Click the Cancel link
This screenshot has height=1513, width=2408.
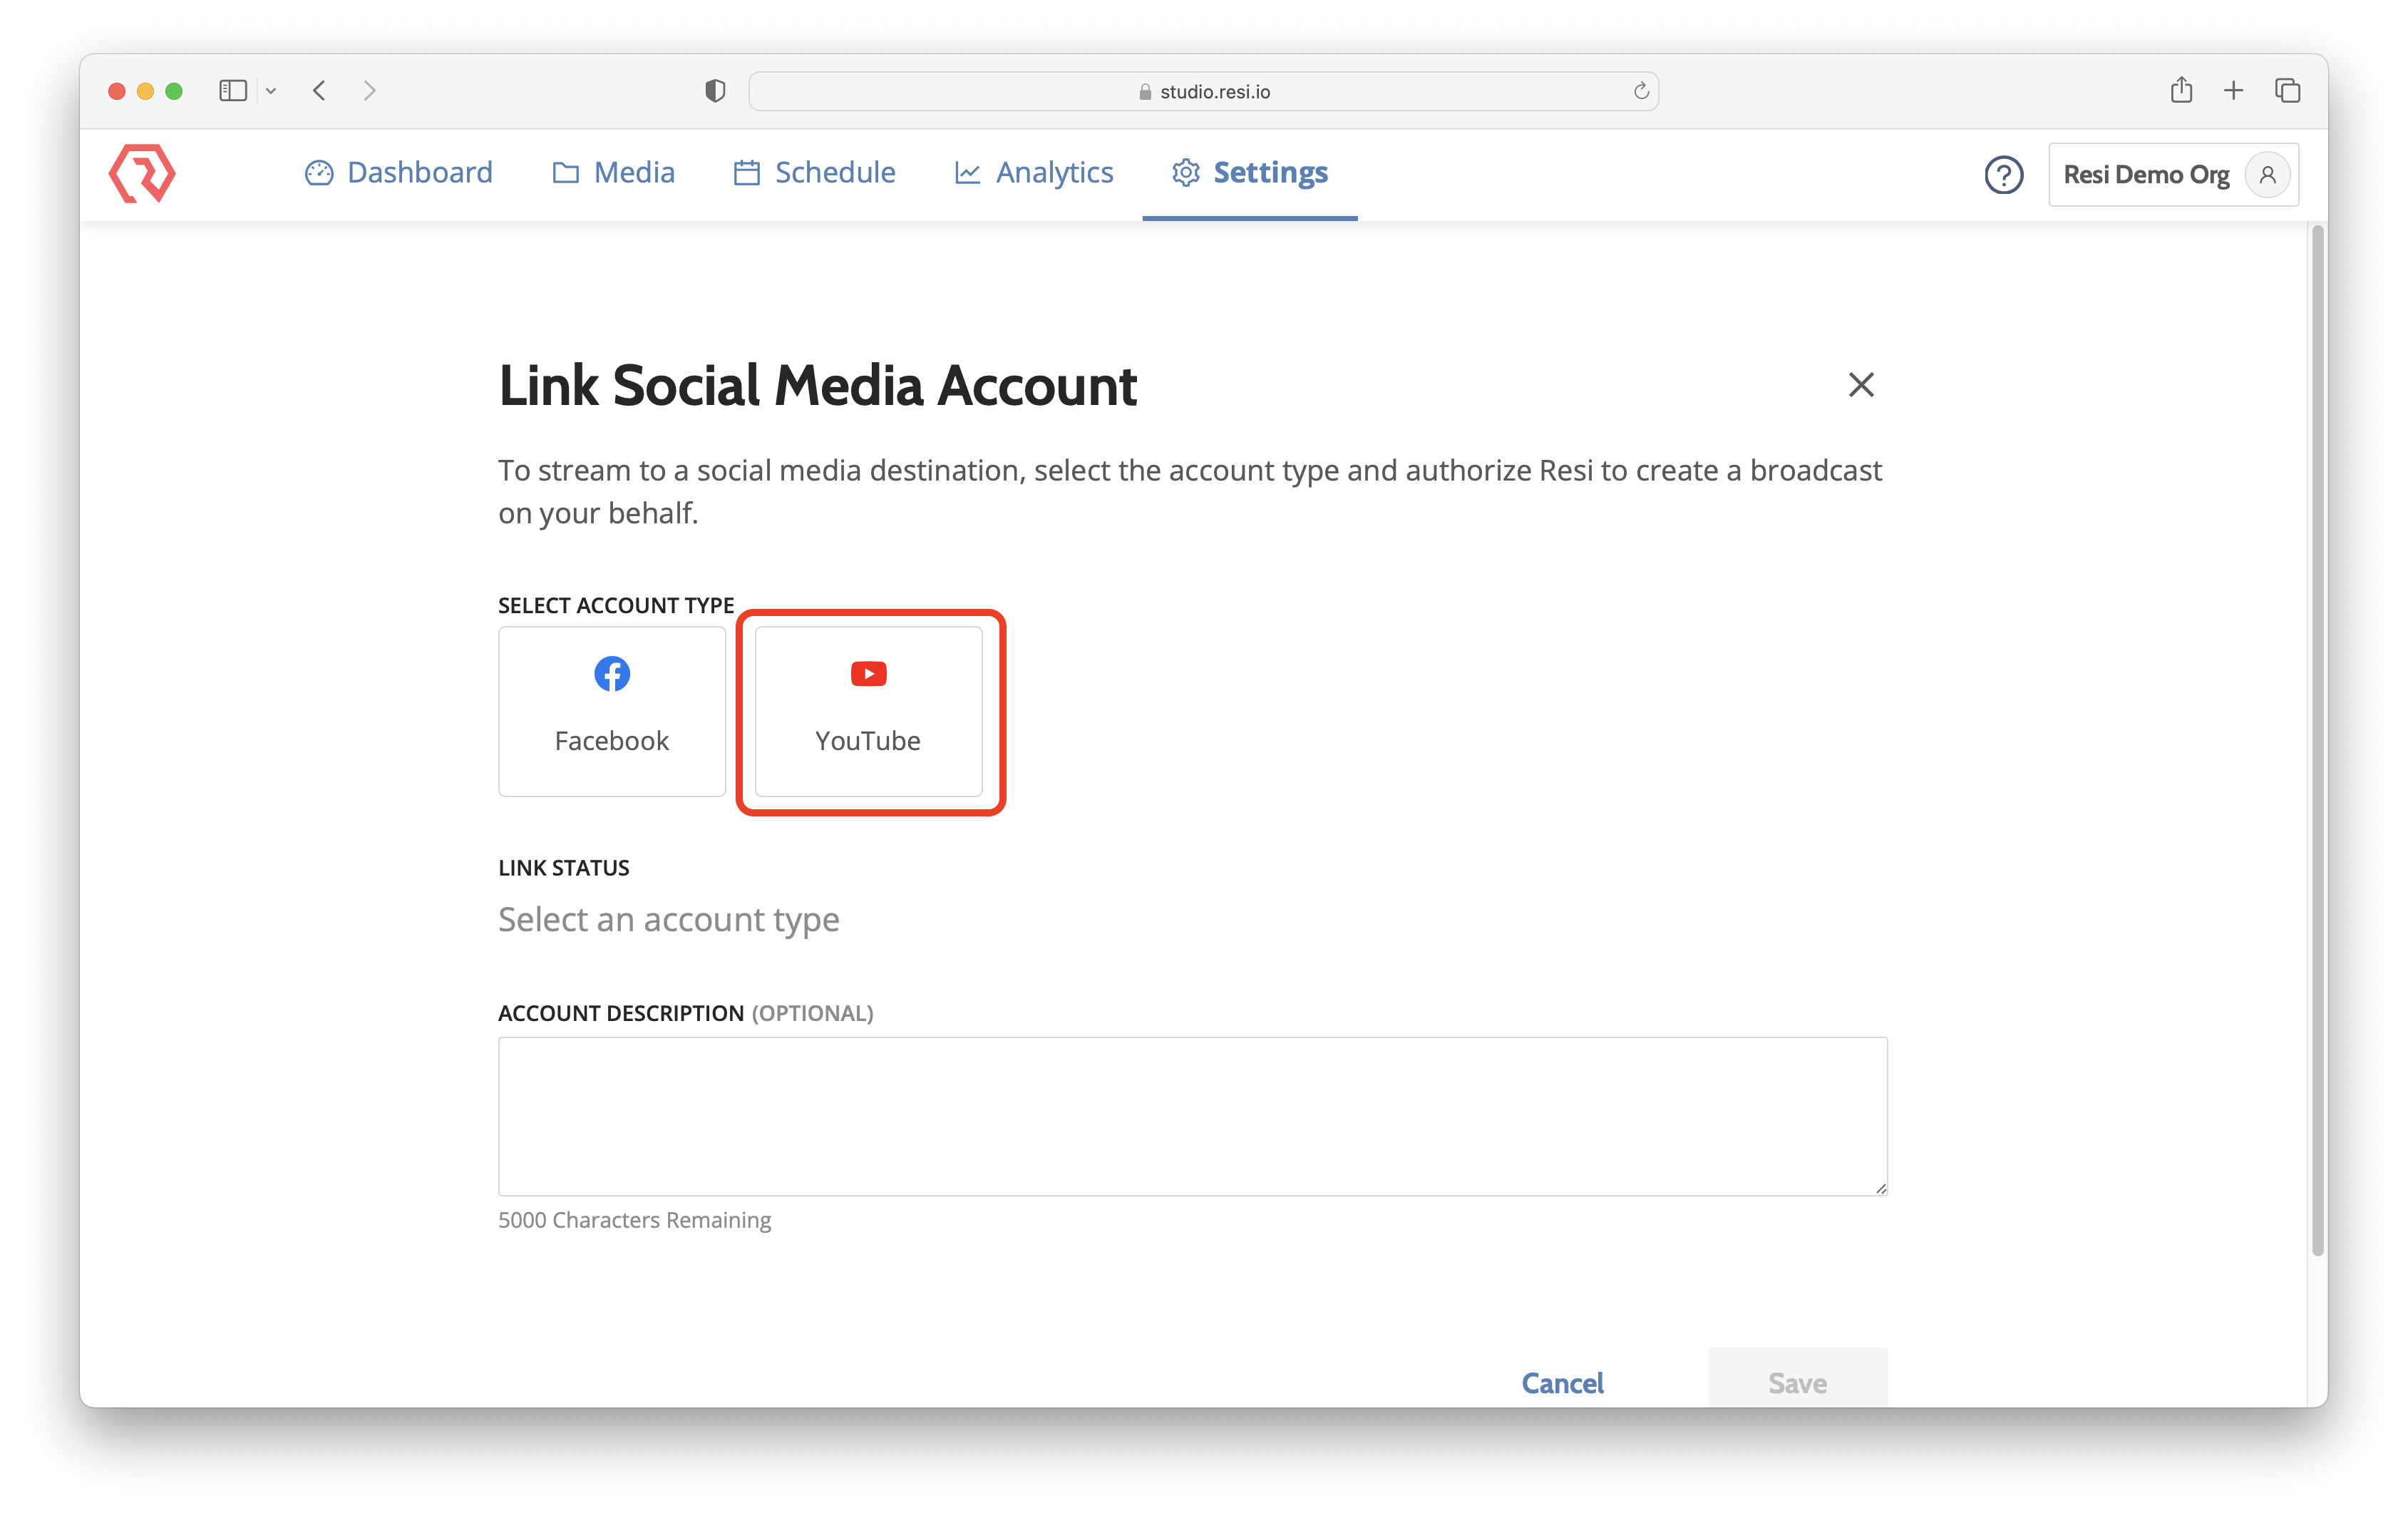point(1562,1383)
